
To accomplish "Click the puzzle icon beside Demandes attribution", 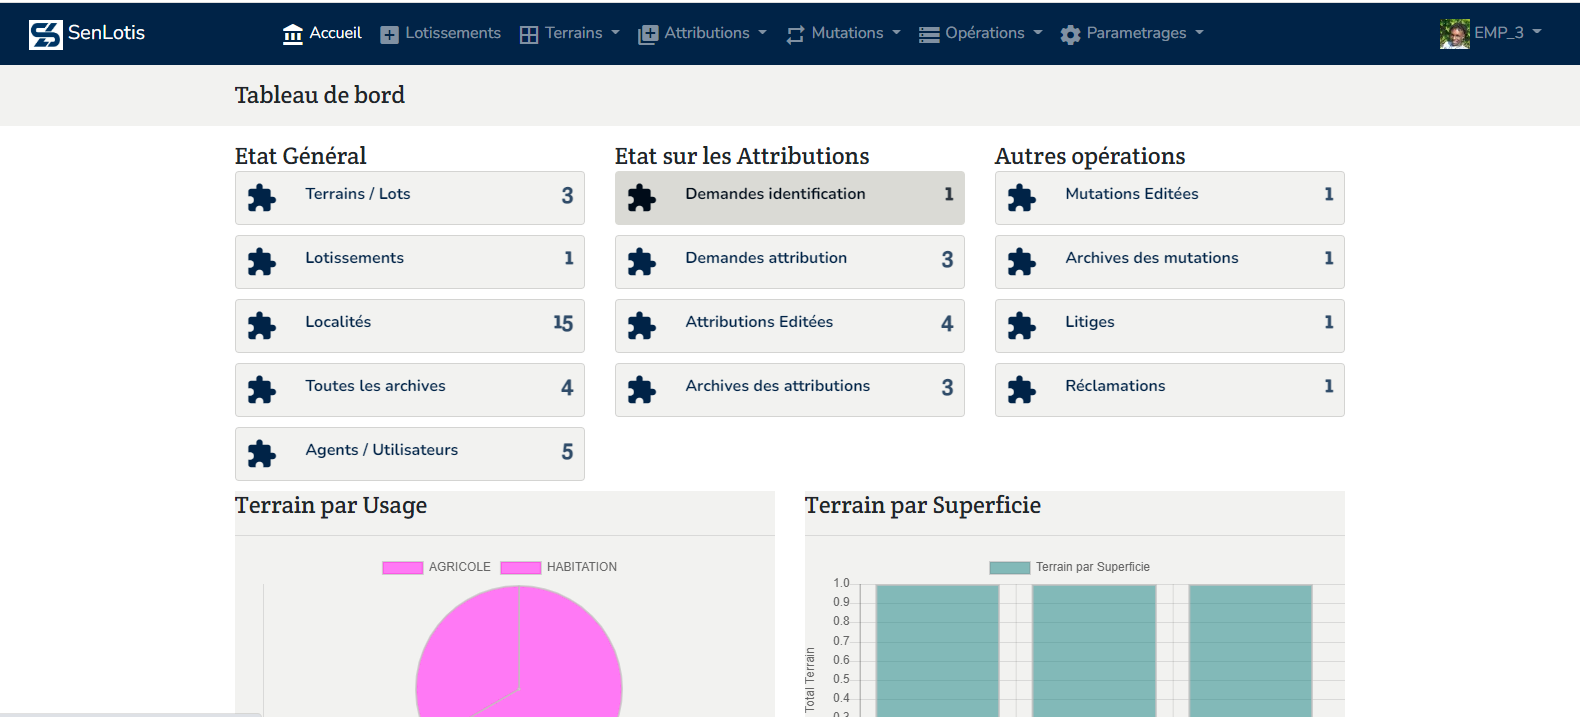I will [642, 262].
